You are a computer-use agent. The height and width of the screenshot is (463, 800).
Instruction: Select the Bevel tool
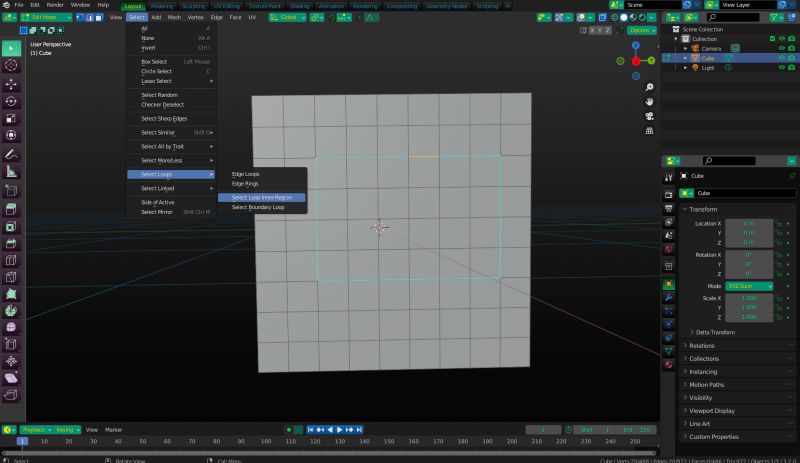(x=11, y=243)
